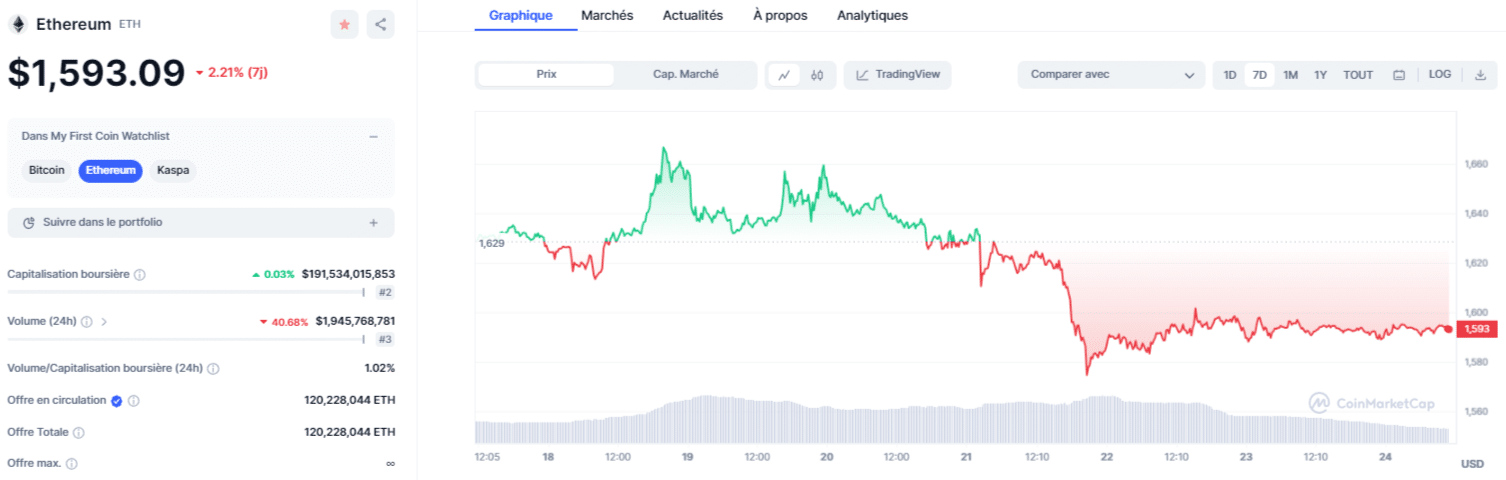Click the $191,534,015,853 market cap value

click(x=348, y=274)
